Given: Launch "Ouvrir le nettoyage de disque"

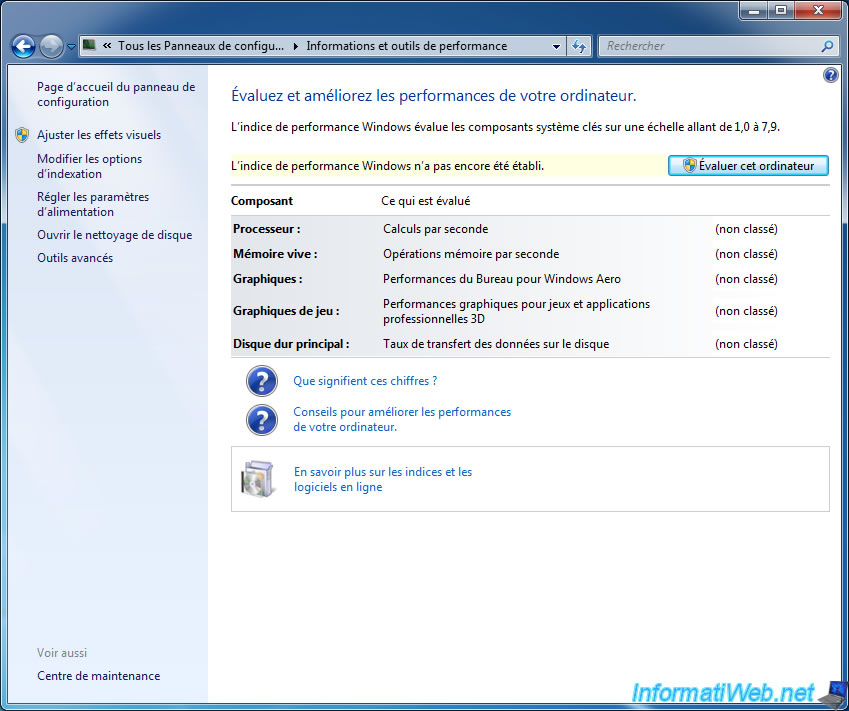Looking at the screenshot, I should (114, 235).
